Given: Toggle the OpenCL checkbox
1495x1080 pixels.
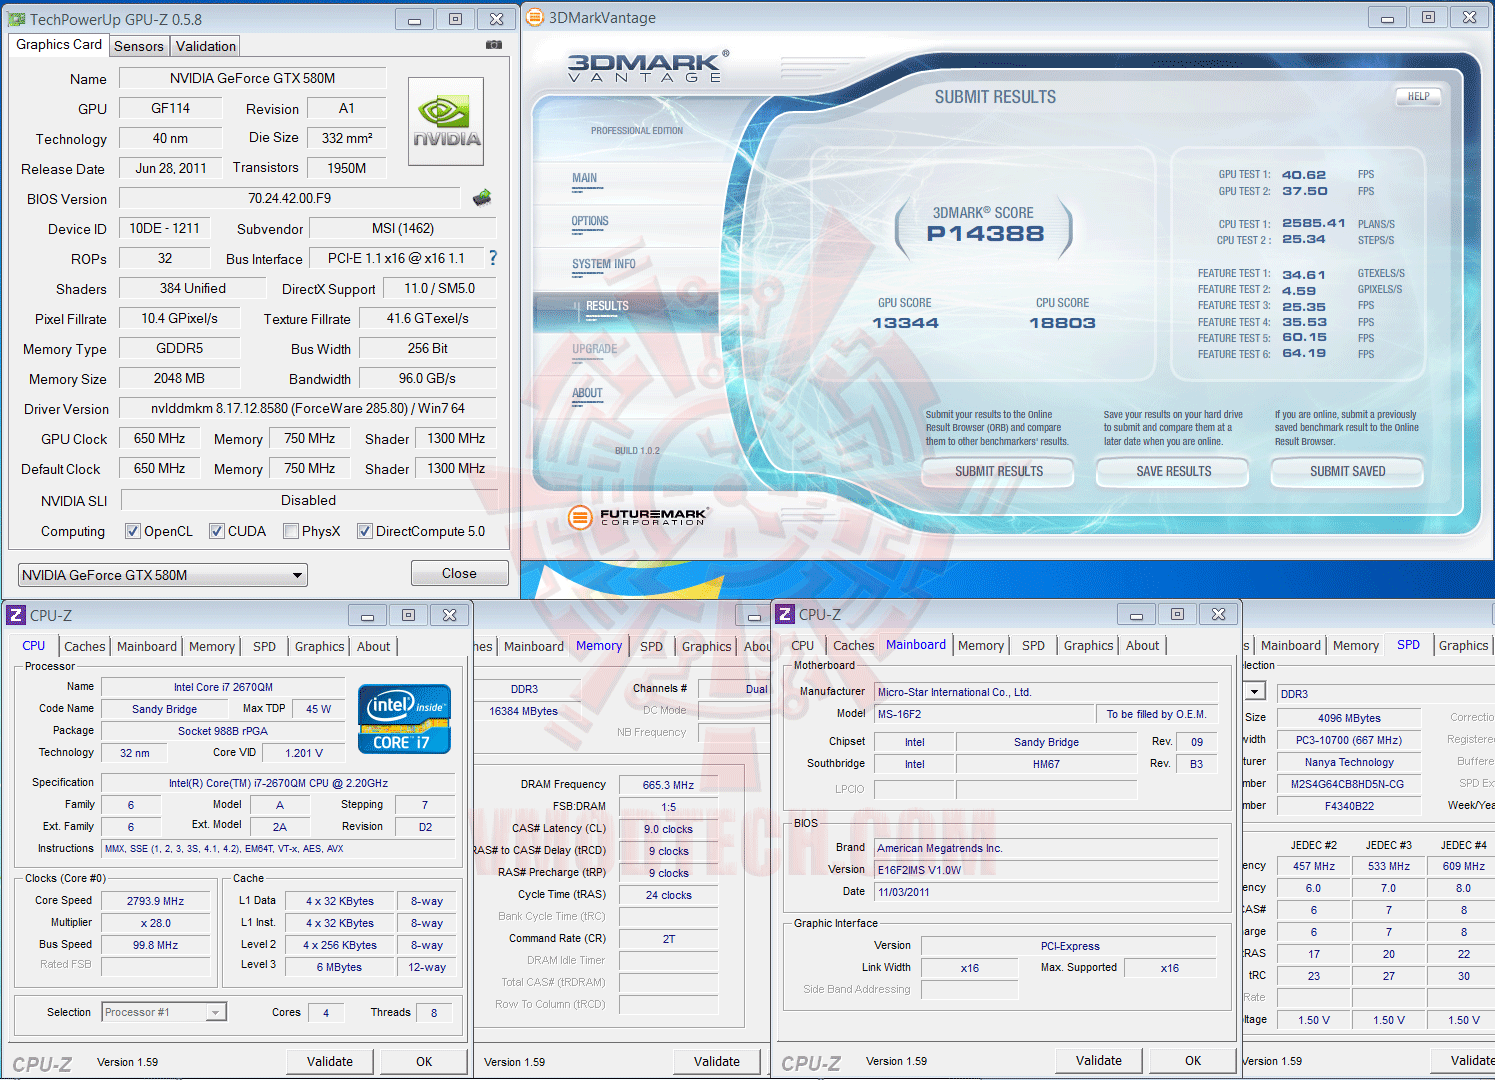Looking at the screenshot, I should pyautogui.click(x=132, y=531).
